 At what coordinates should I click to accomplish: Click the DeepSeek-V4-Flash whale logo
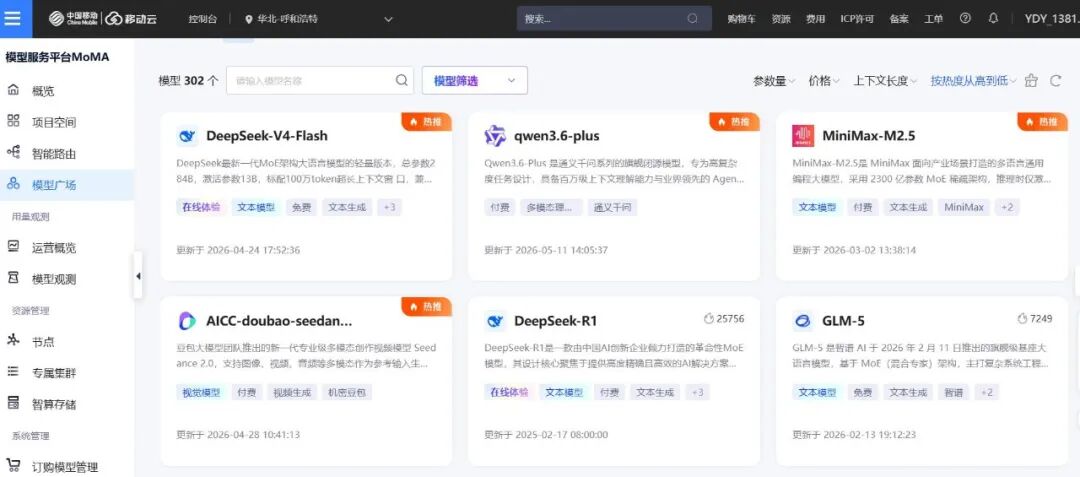(187, 136)
